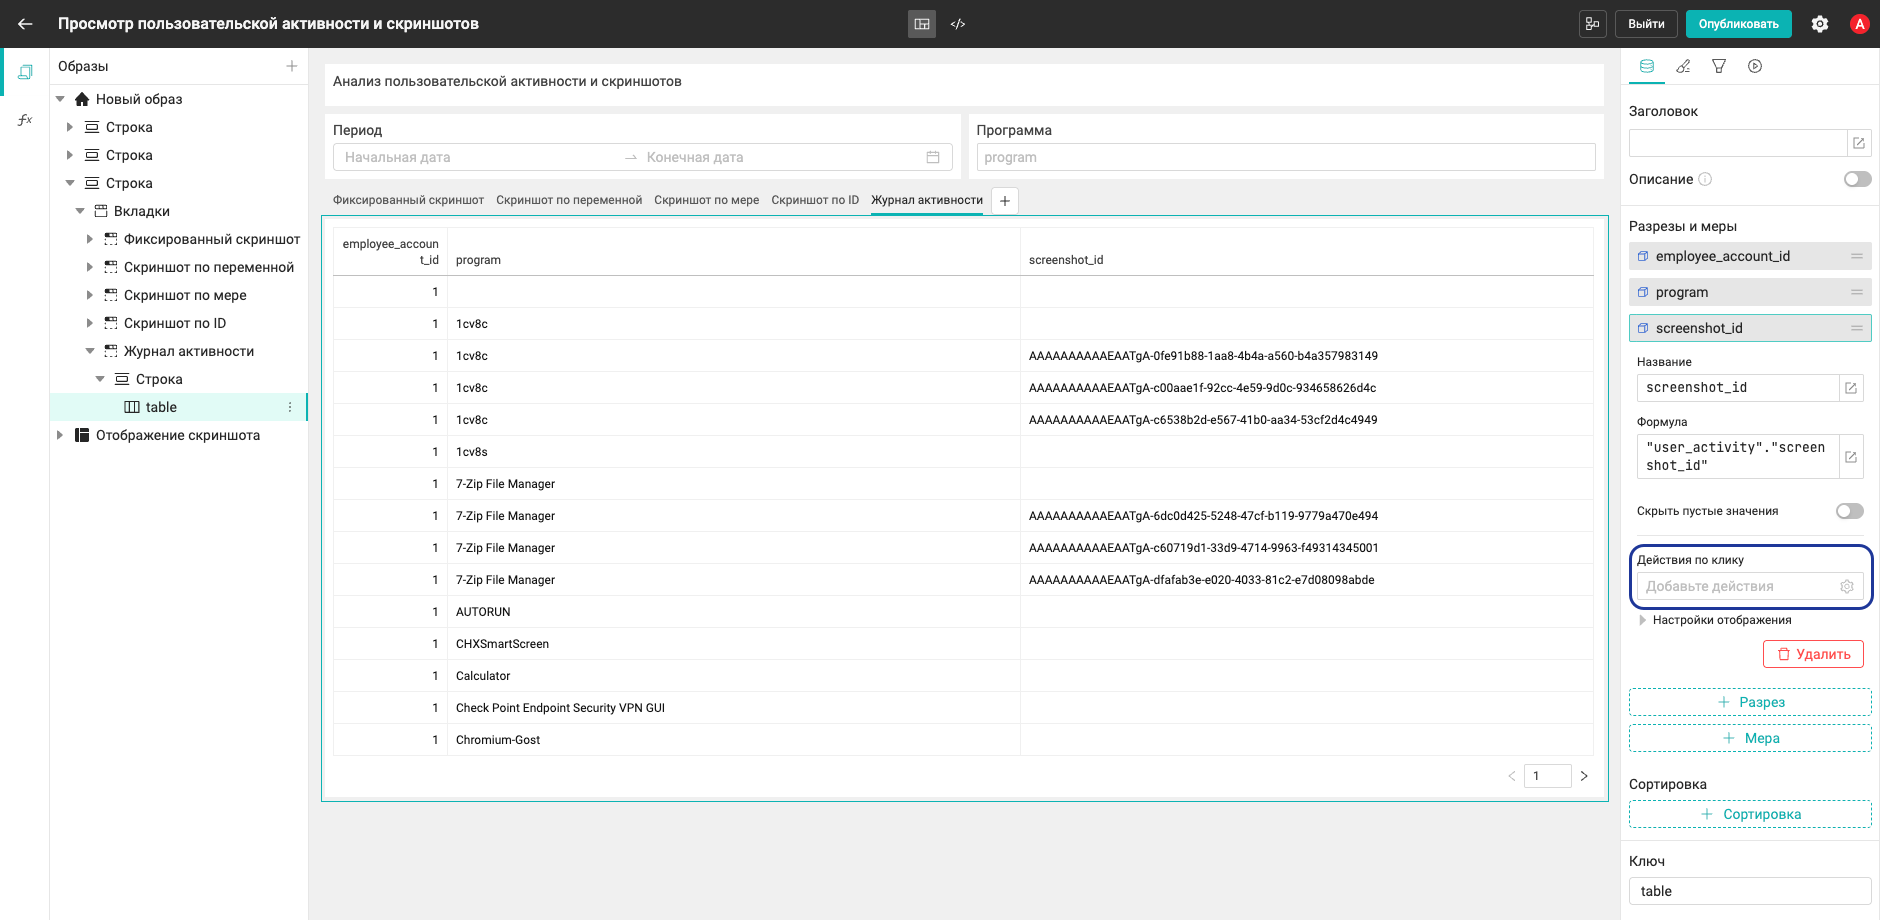The height and width of the screenshot is (920, 1880).
Task: Expand the first Строка tree node
Action: point(69,127)
